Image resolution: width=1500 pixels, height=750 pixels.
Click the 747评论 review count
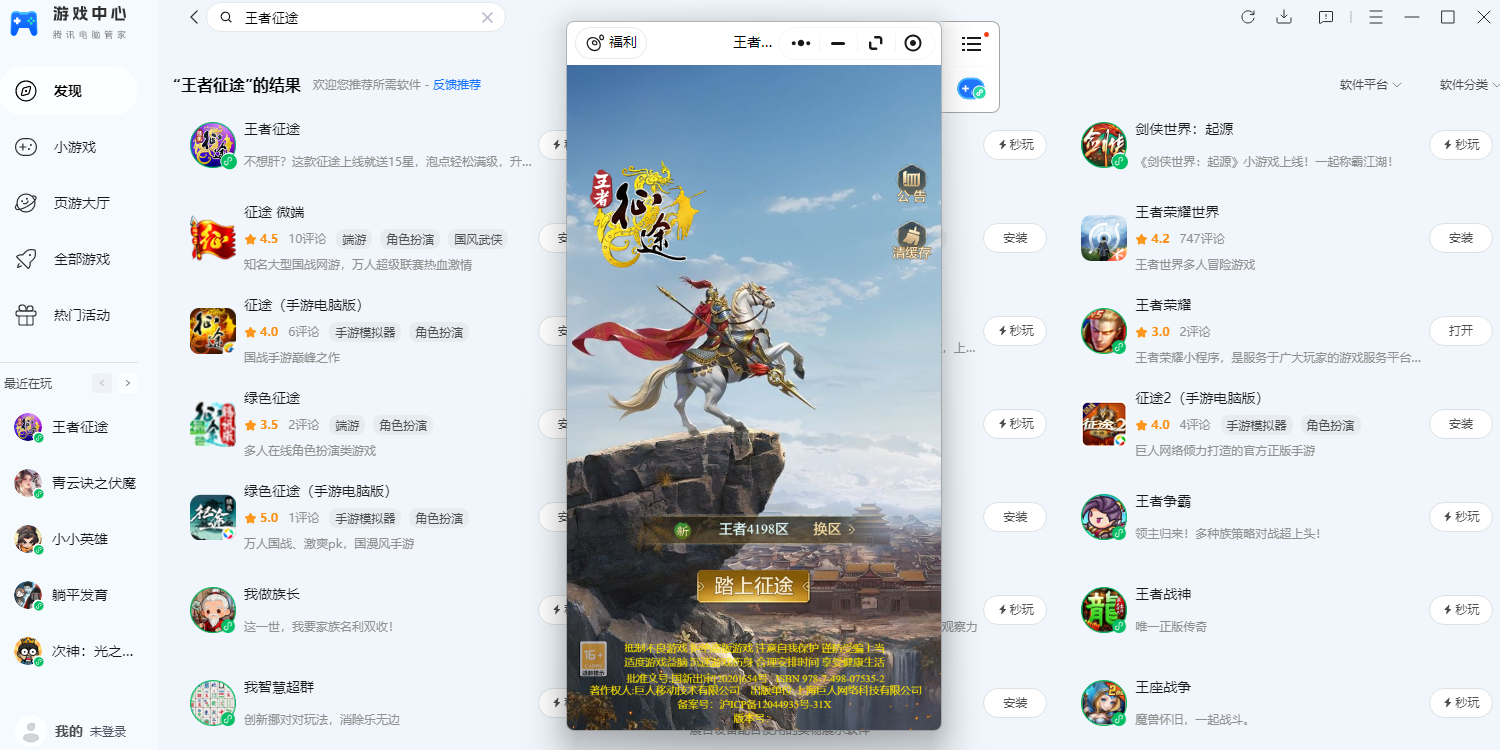(x=1202, y=239)
